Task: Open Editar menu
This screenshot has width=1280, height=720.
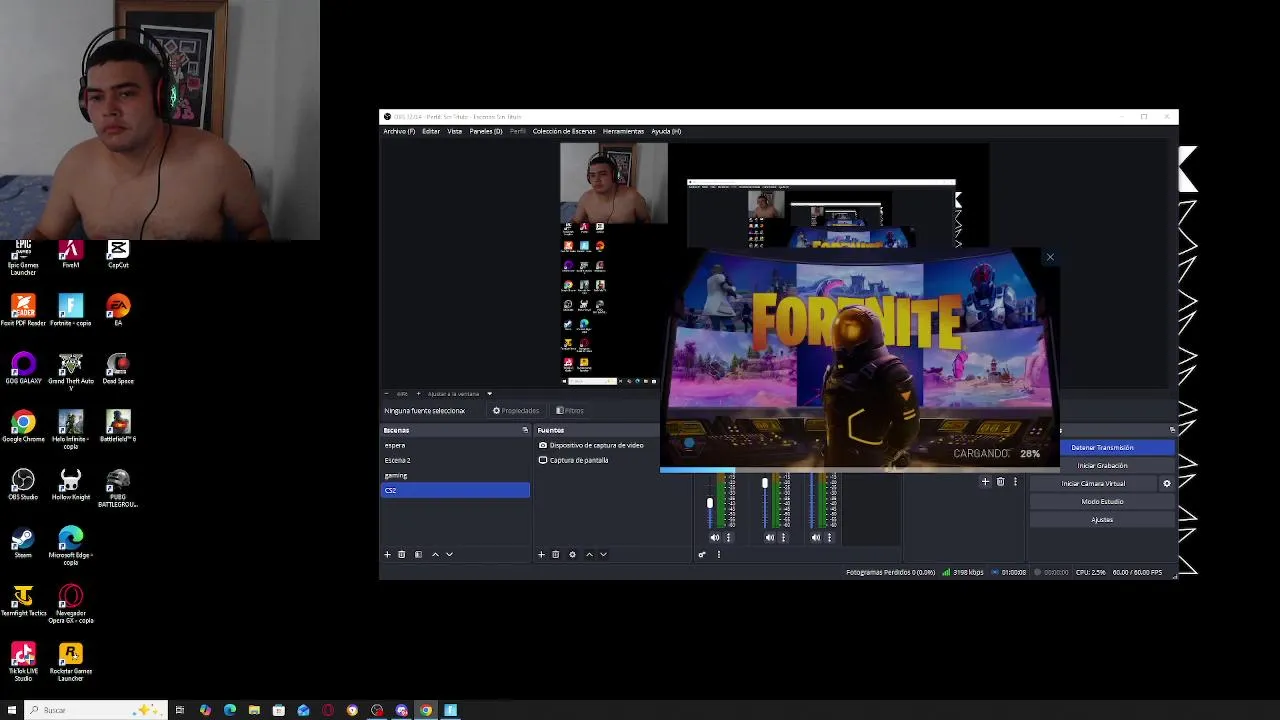Action: coord(431,131)
